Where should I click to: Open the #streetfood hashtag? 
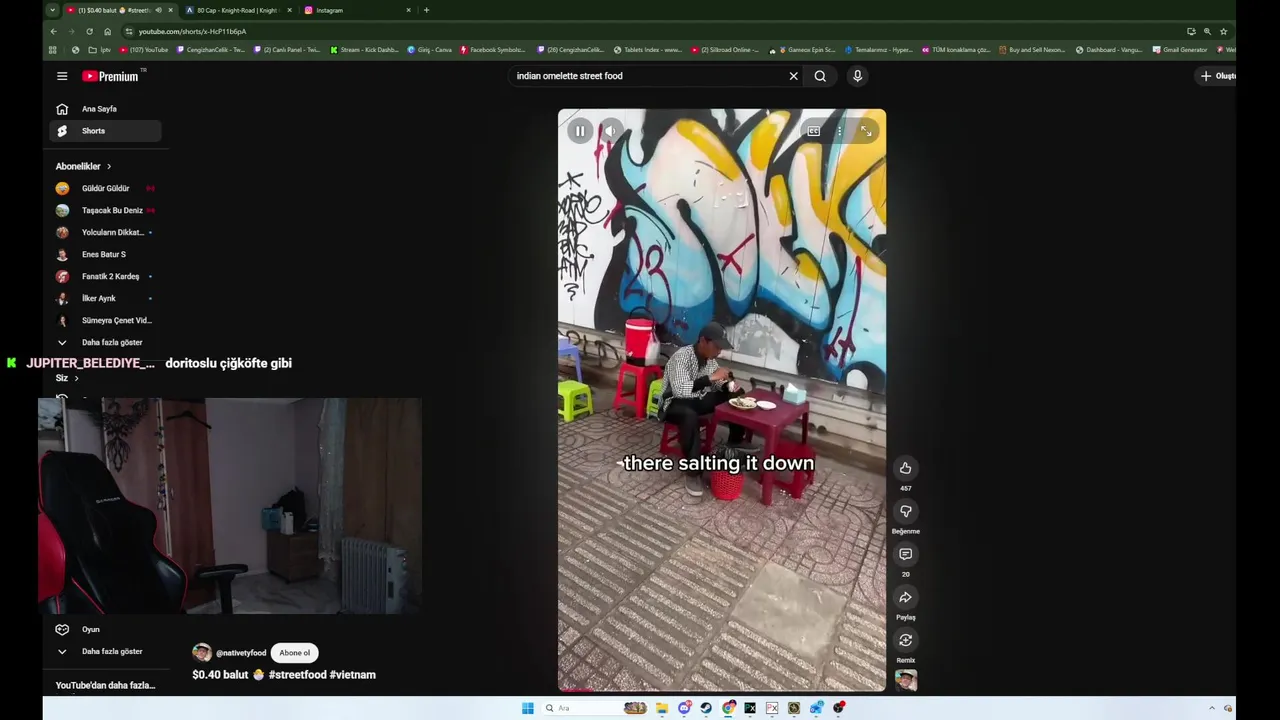297,675
